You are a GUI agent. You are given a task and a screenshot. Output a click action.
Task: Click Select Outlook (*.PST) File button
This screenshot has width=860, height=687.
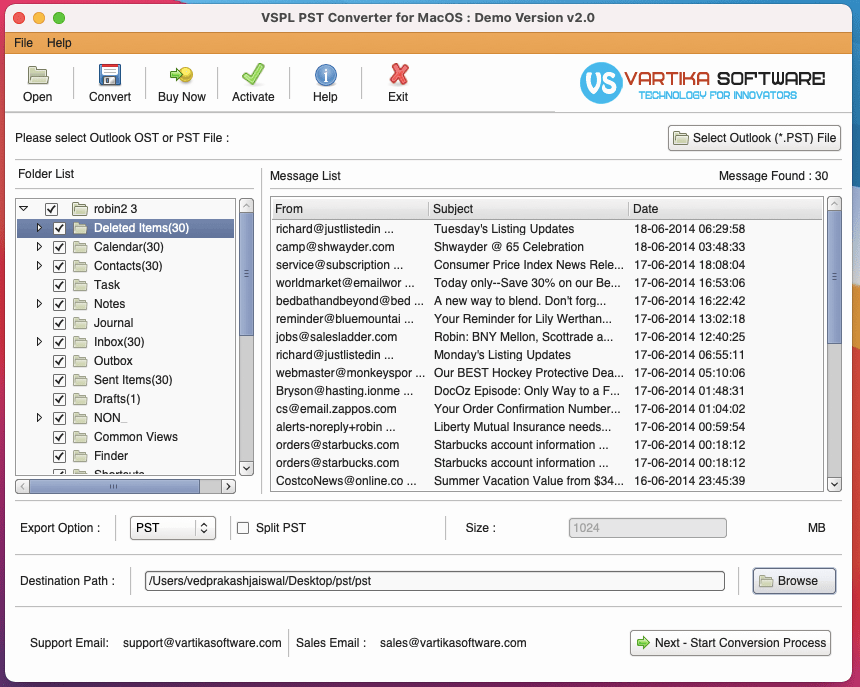point(754,138)
